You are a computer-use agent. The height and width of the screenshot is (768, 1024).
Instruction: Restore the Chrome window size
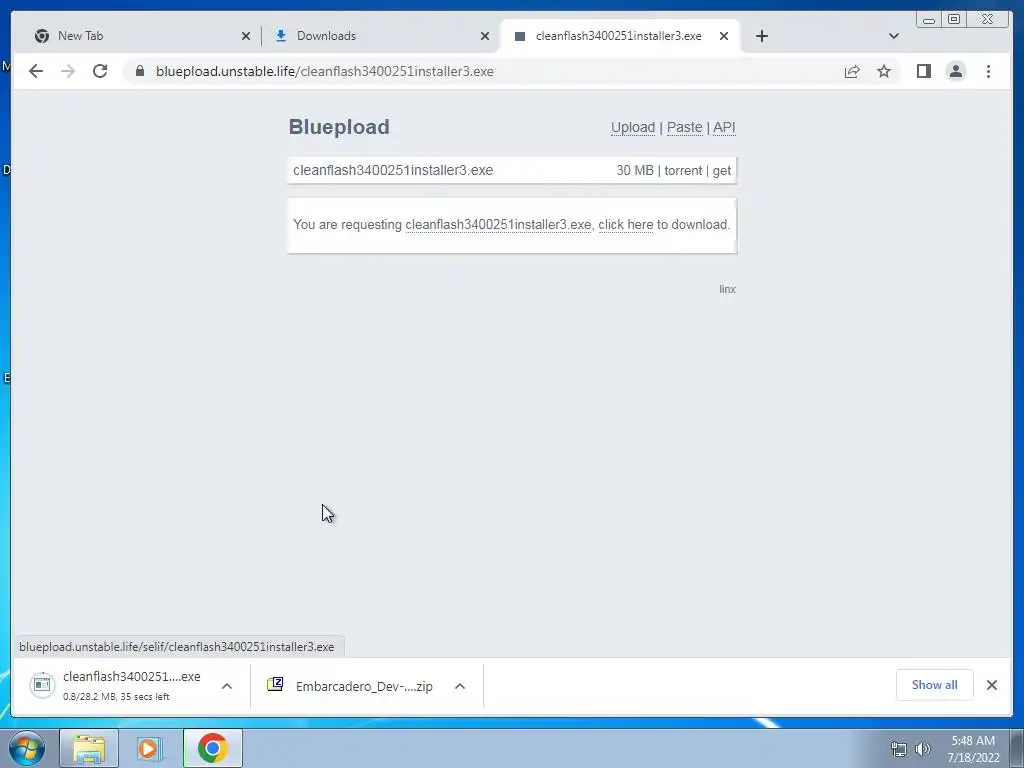[953, 20]
